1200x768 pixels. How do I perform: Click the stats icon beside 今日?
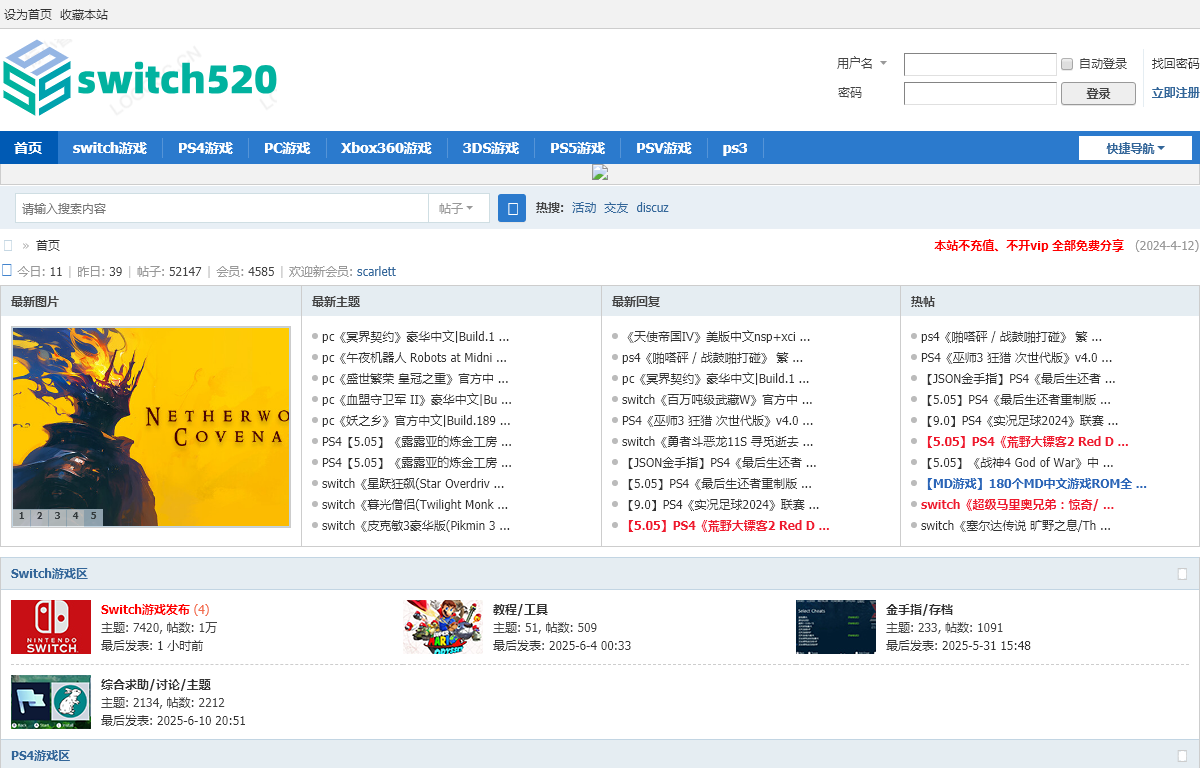pos(7,270)
